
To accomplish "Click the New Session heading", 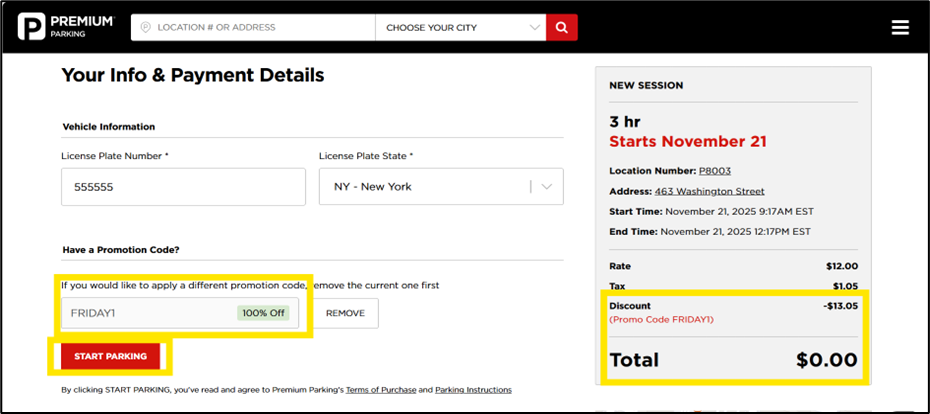I will pos(646,85).
